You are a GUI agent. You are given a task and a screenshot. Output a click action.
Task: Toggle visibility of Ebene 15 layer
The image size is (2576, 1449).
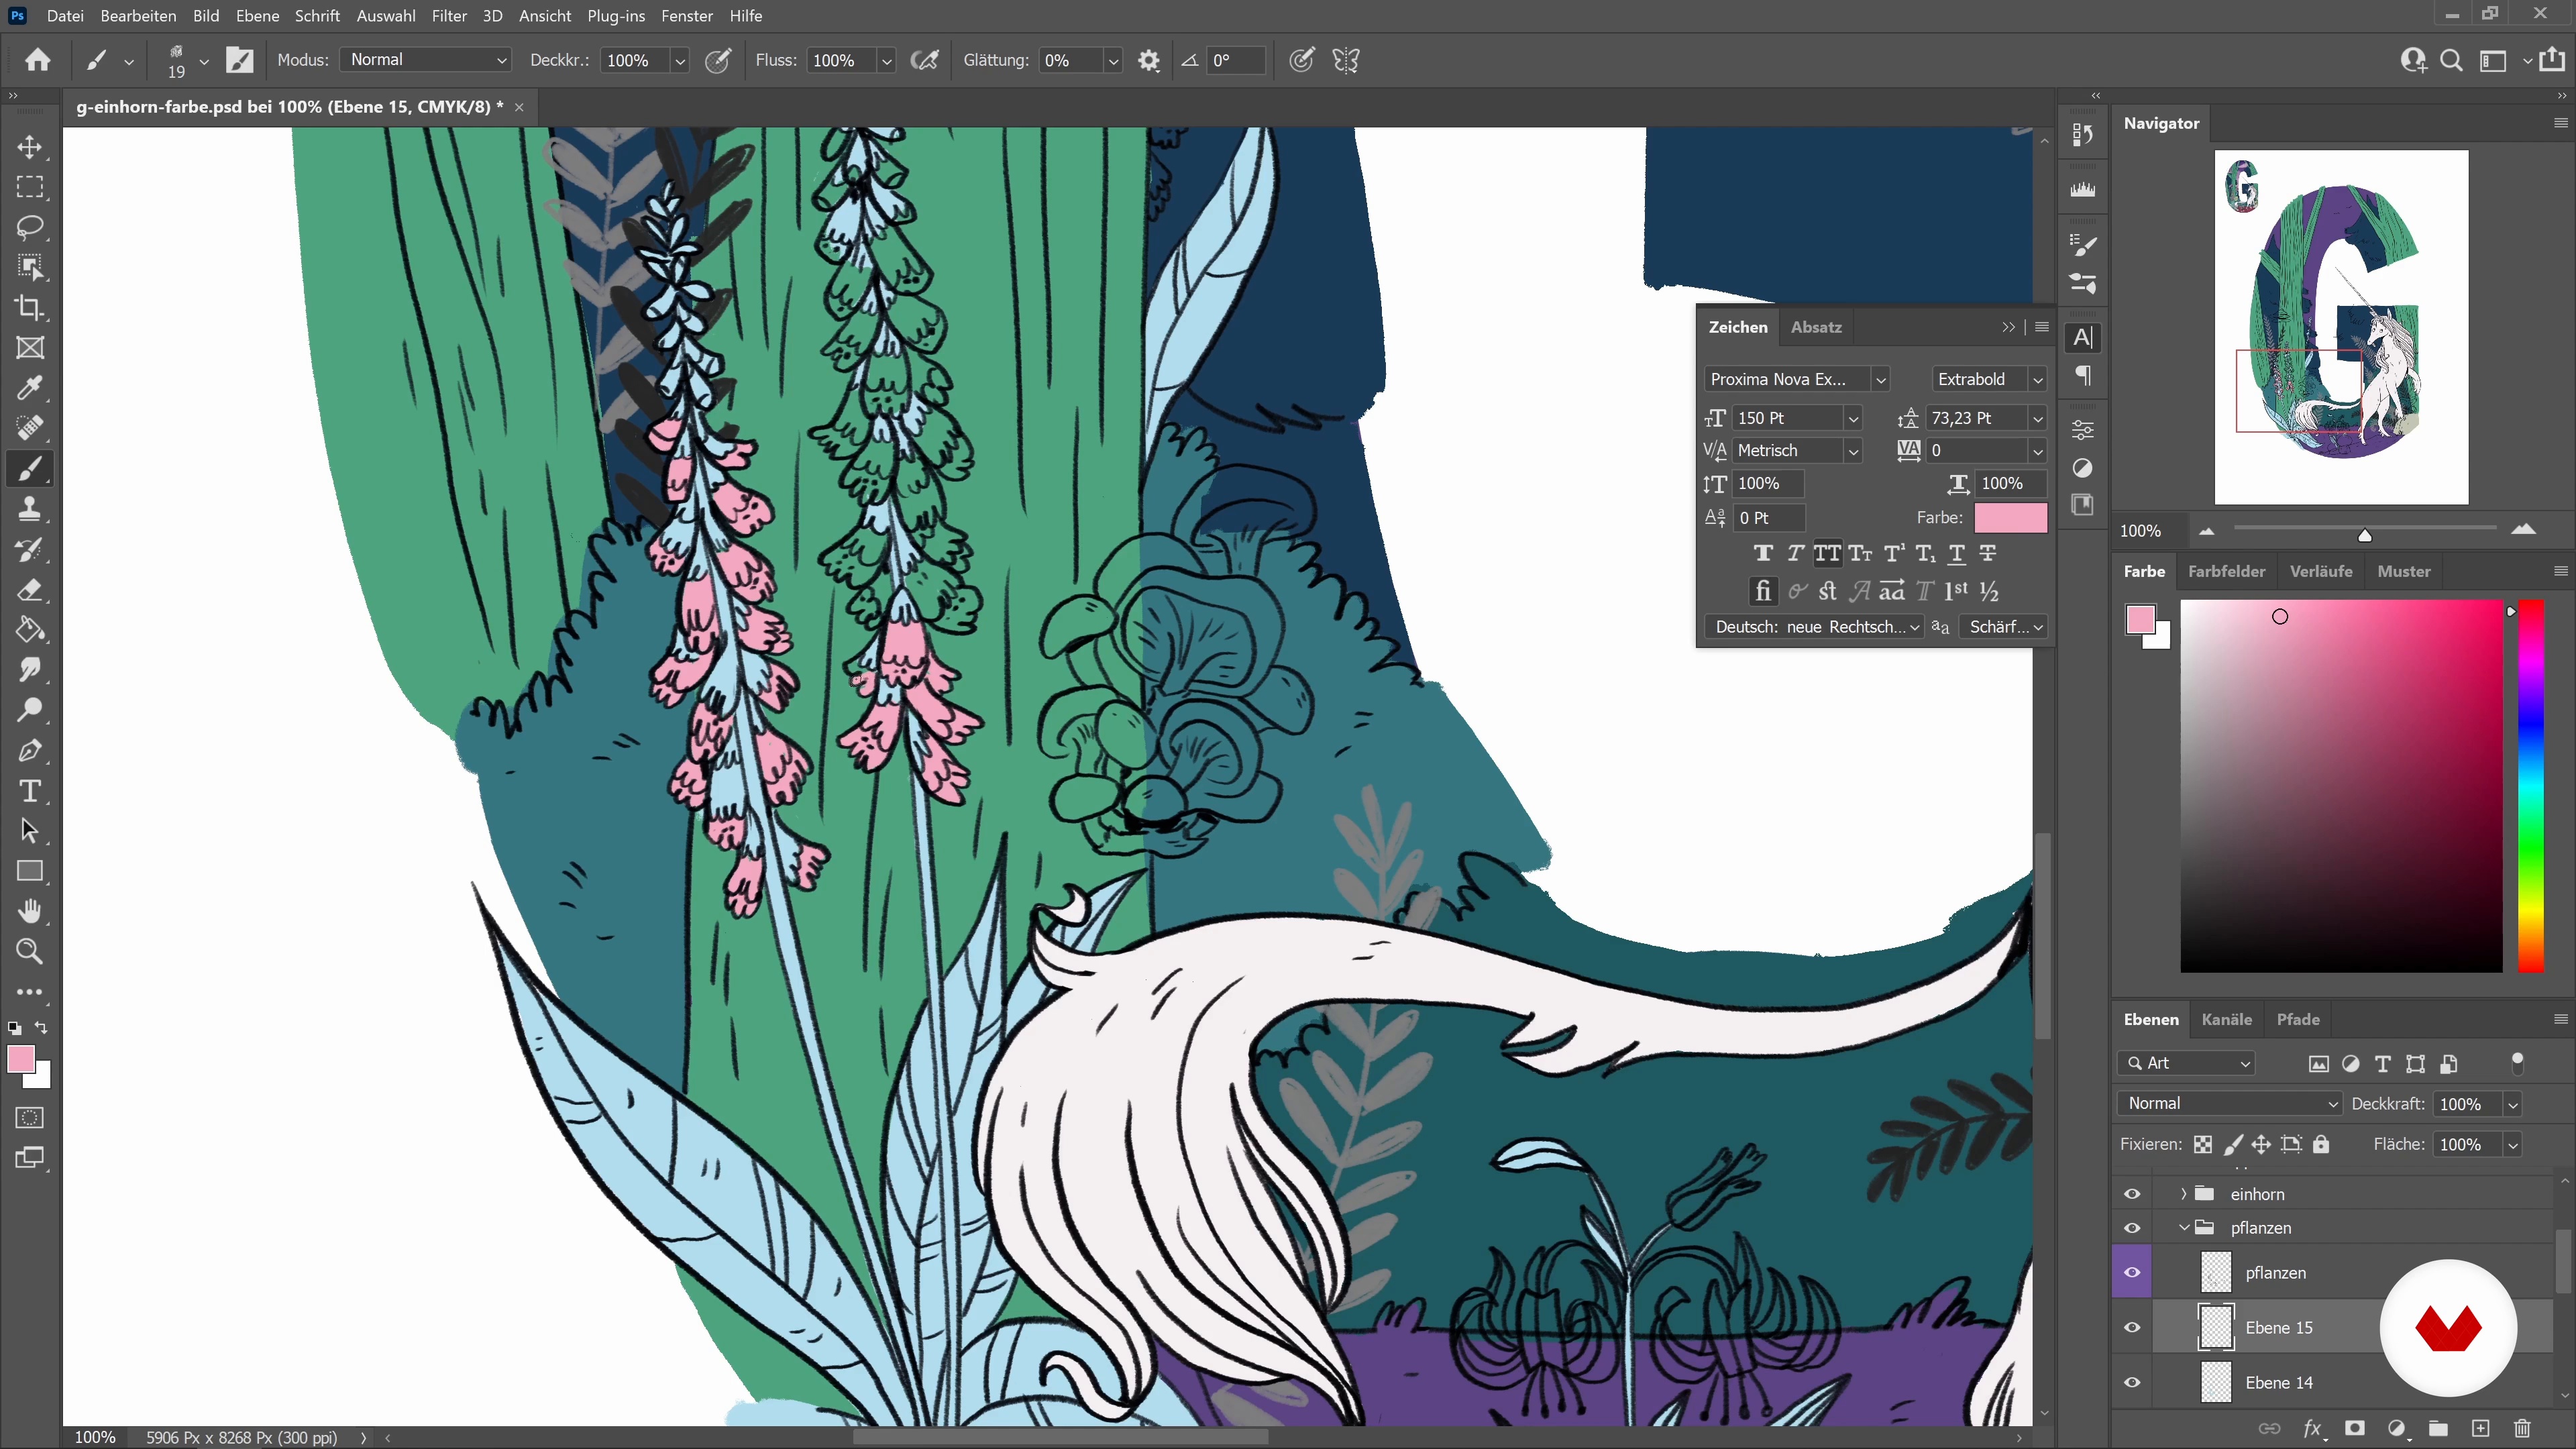(x=2132, y=1327)
